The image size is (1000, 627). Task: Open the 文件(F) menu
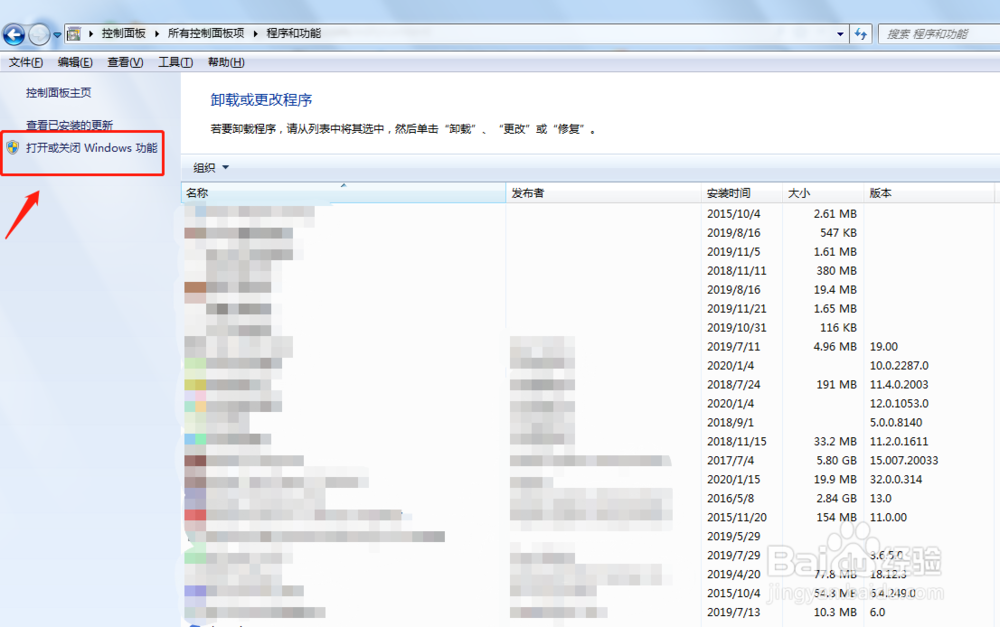point(26,62)
